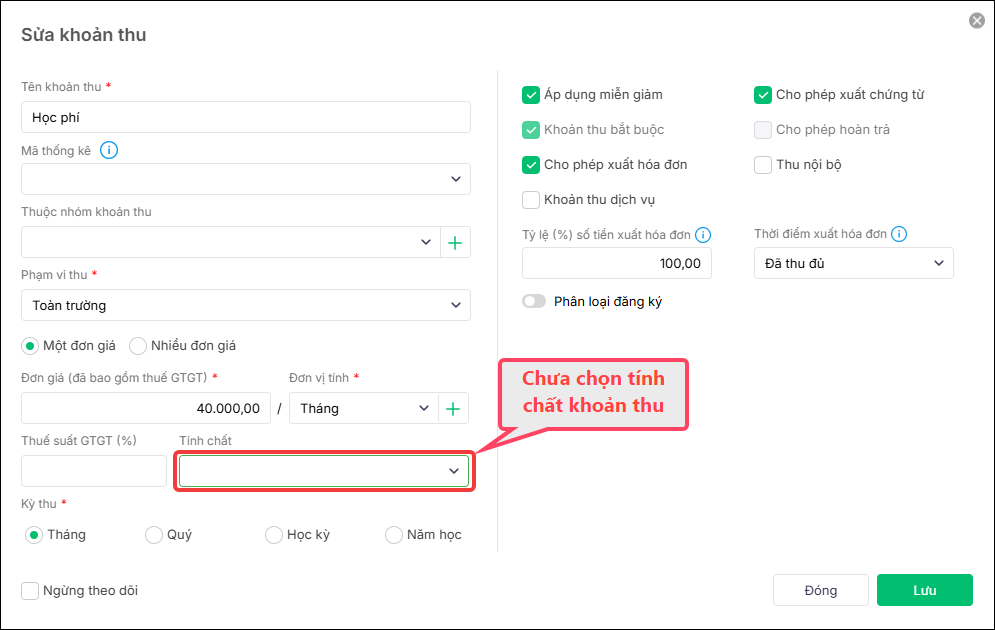Toggle Khoản thu bắt buộc checkbox
Image resolution: width=995 pixels, height=630 pixels.
[x=530, y=130]
